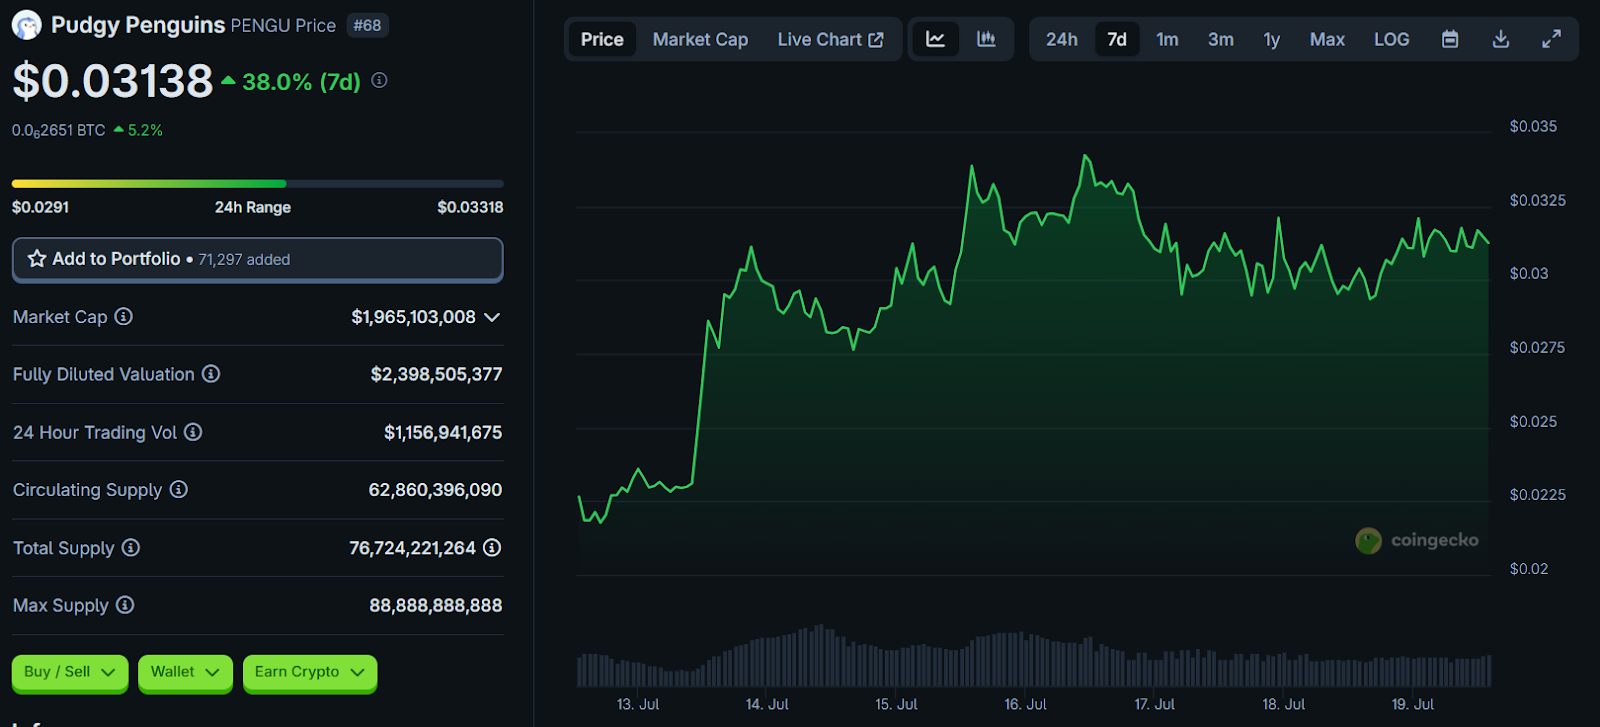The height and width of the screenshot is (727, 1600).
Task: Open the Live Chart link
Action: point(830,39)
